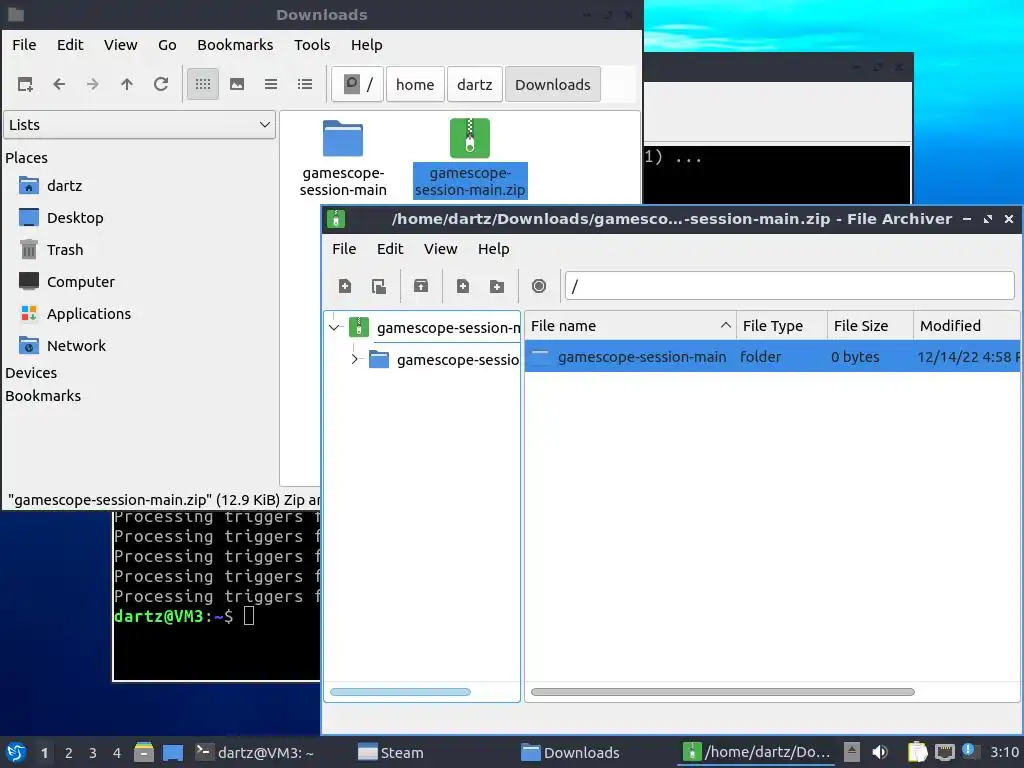Go up to parent folder
Image resolution: width=1024 pixels, height=768 pixels.
pos(127,84)
